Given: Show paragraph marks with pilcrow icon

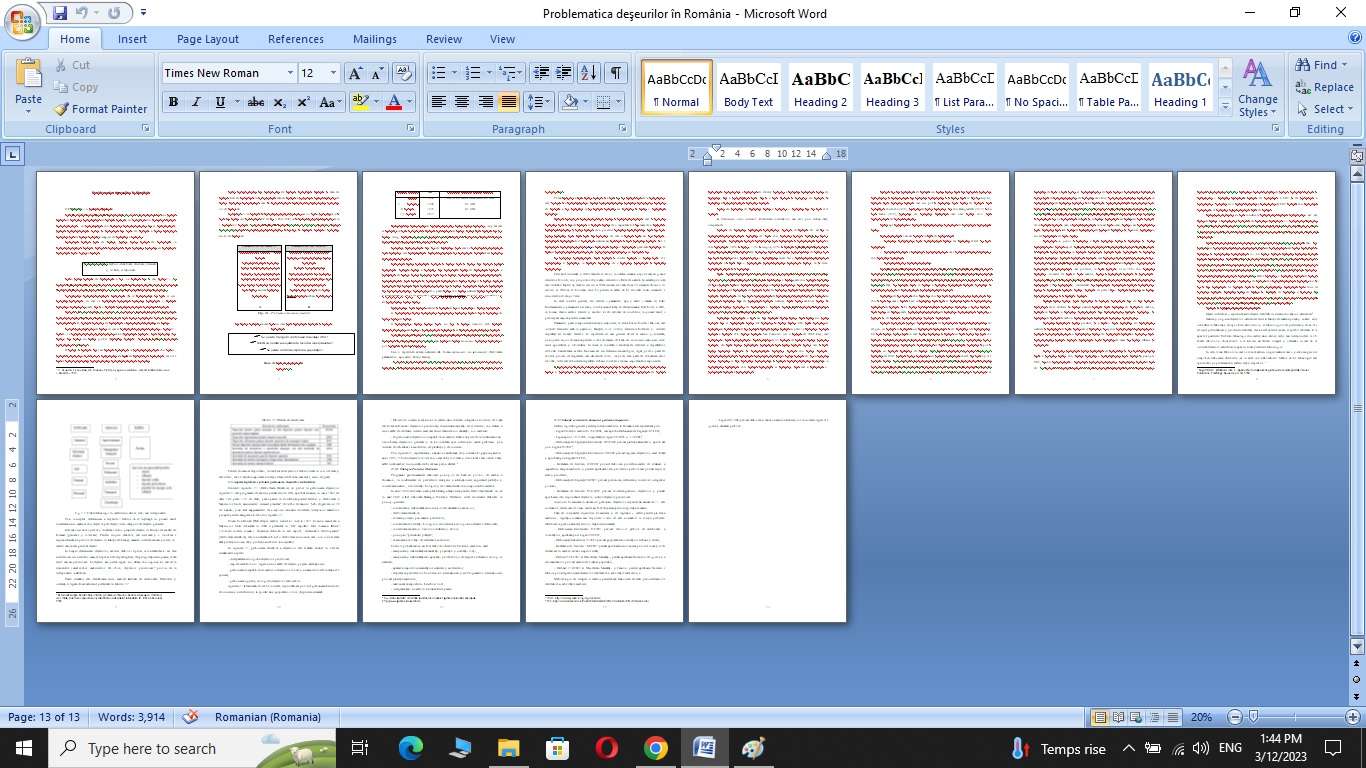Looking at the screenshot, I should pos(616,73).
